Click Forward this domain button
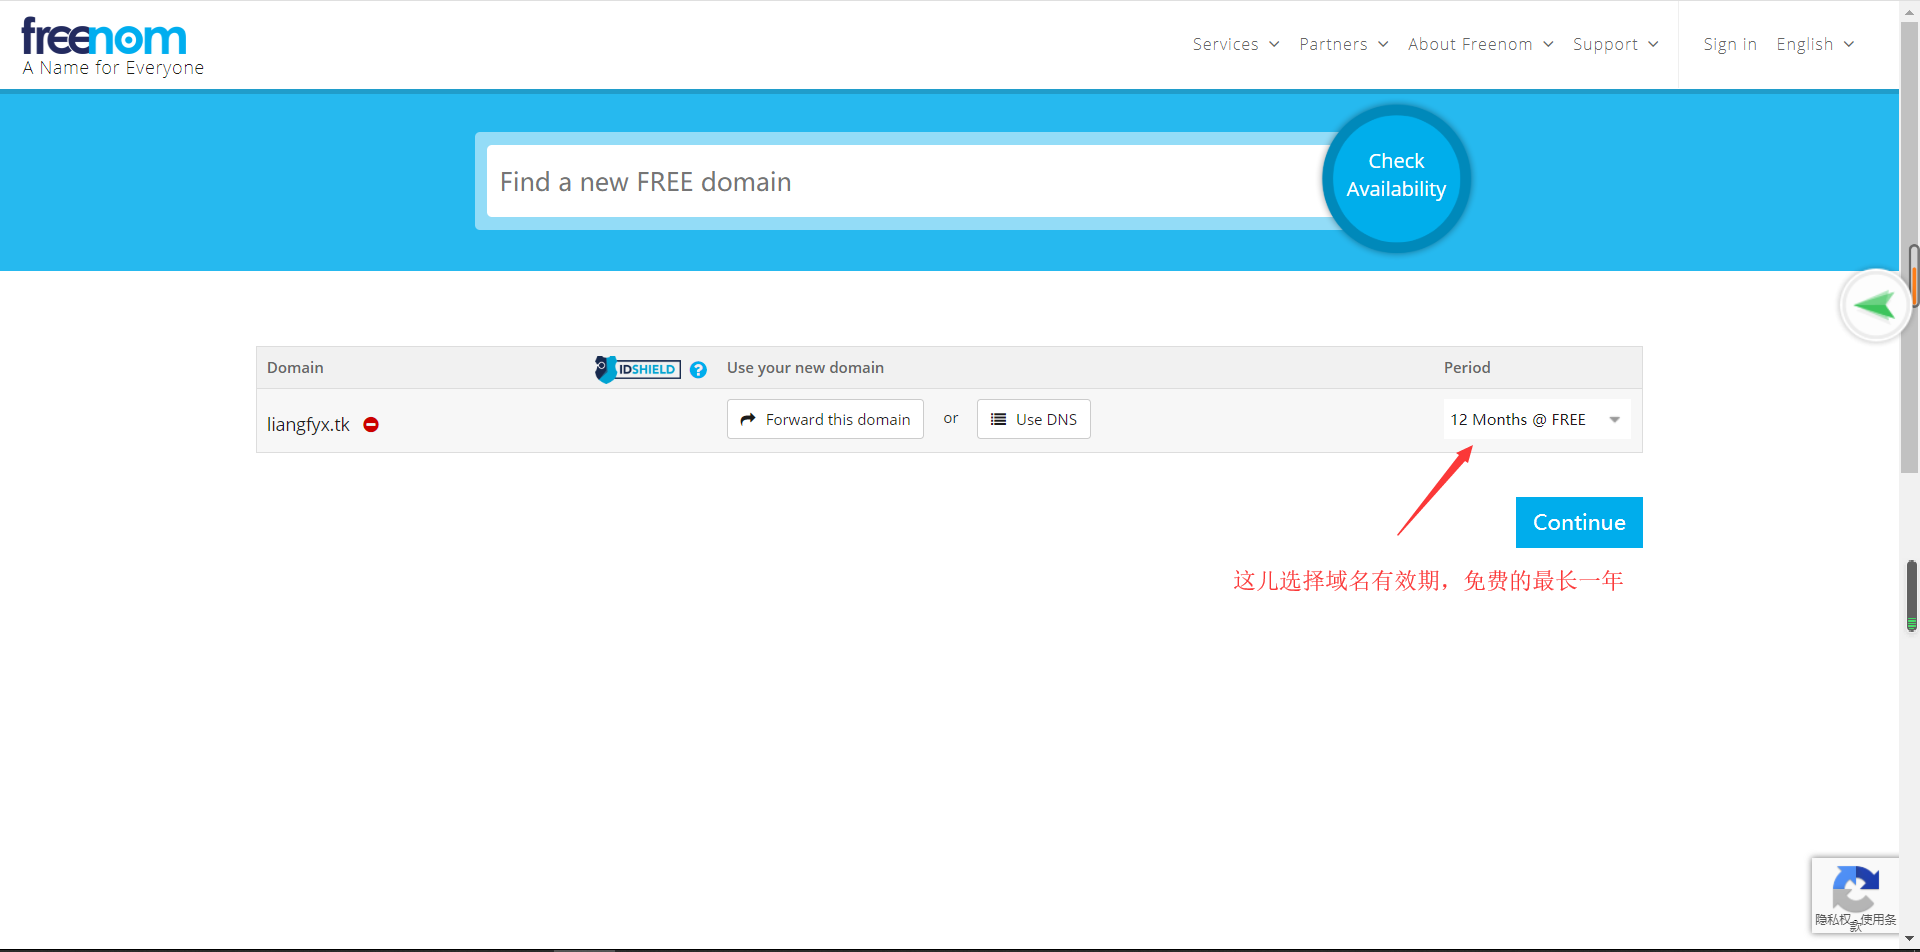 (825, 420)
